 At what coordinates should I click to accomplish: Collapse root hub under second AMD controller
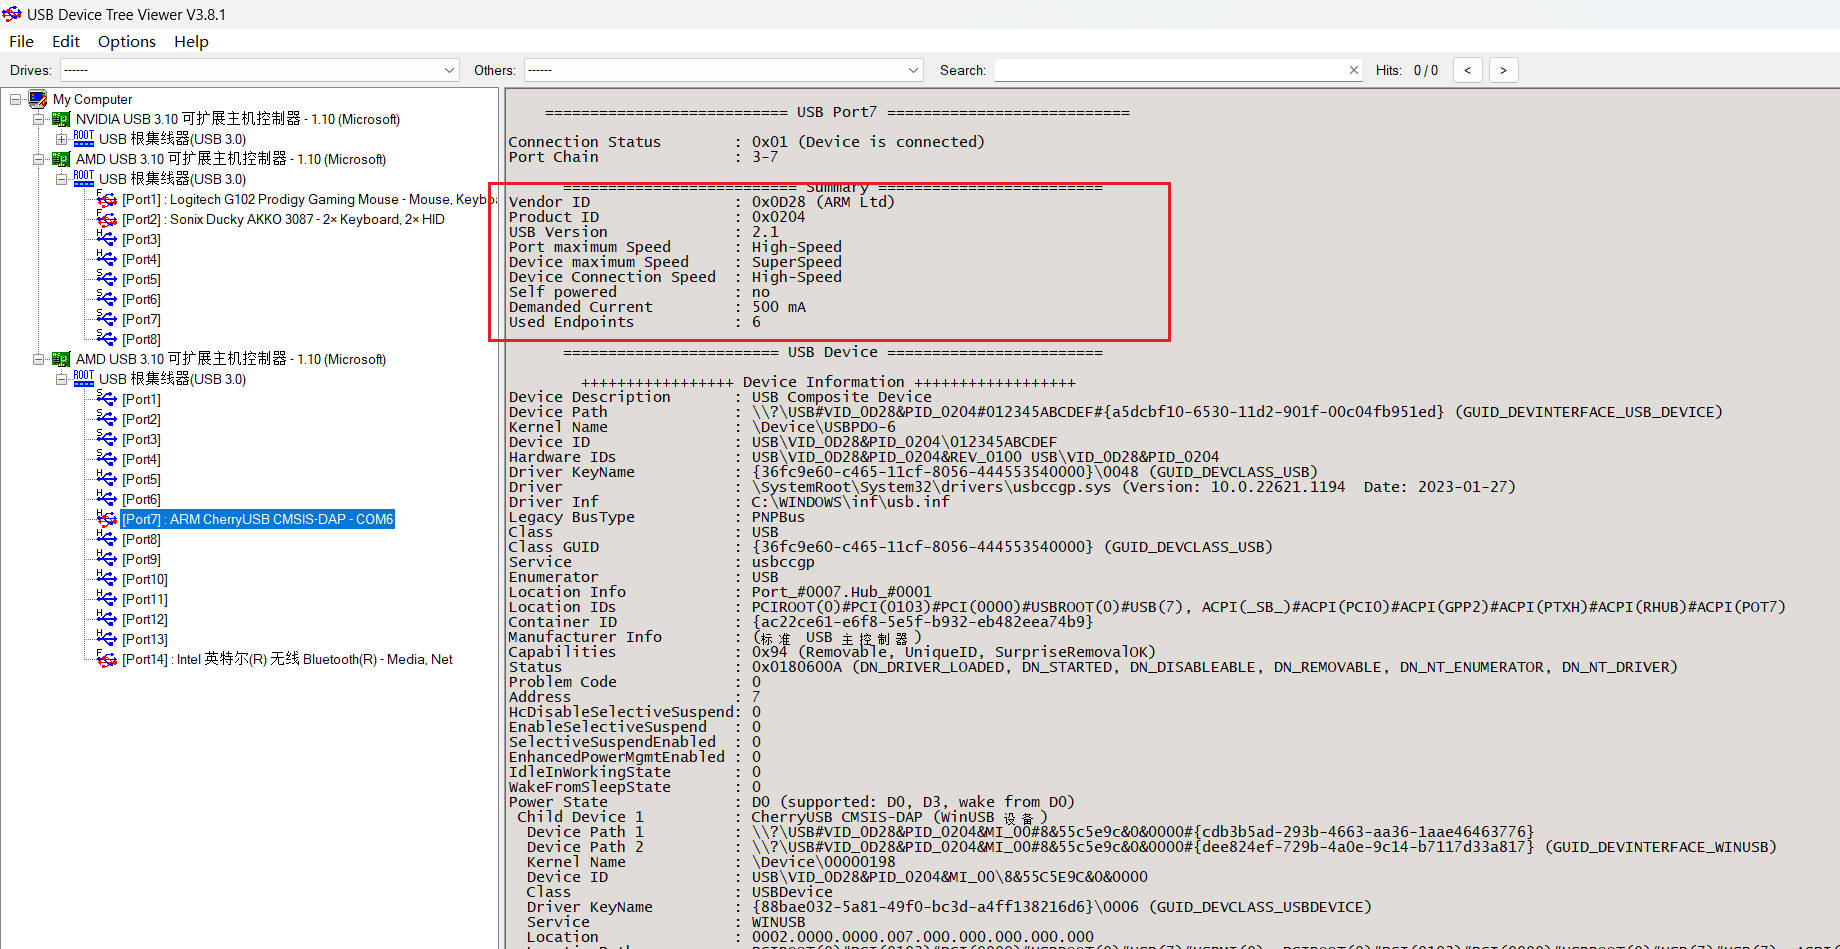tap(61, 379)
